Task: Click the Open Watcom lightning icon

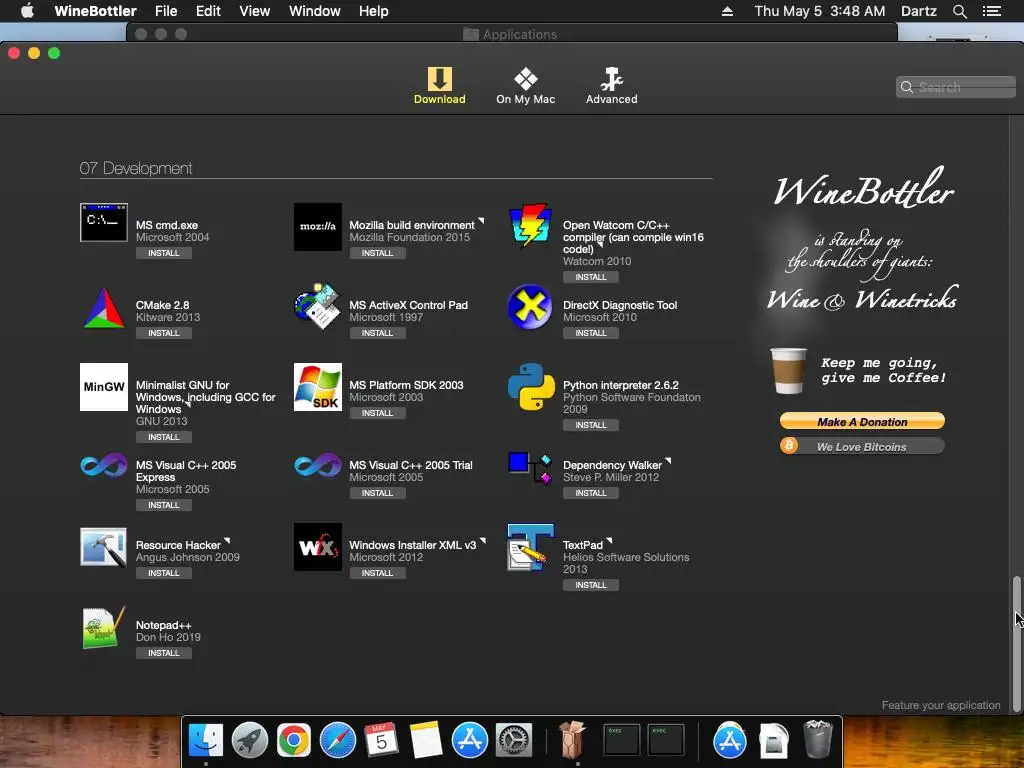Action: (x=531, y=225)
